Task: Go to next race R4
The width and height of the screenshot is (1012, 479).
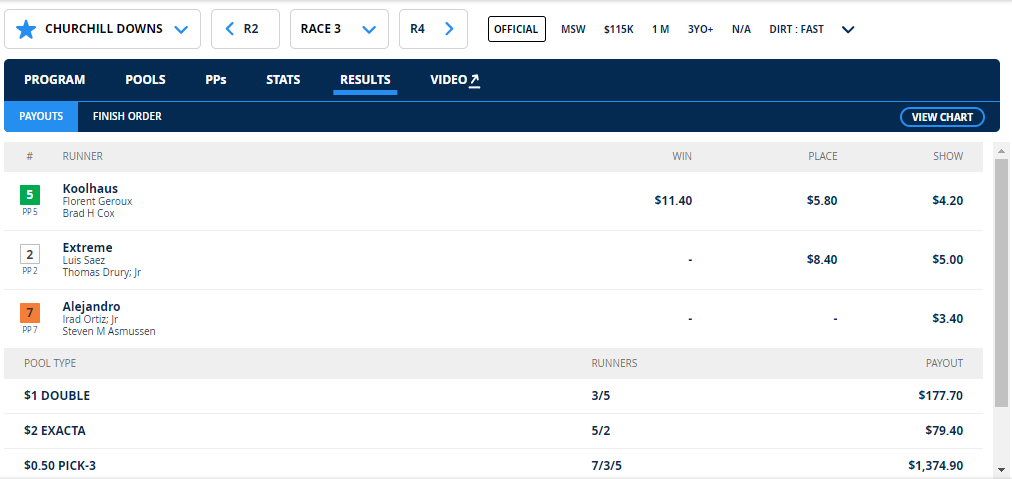Action: [x=433, y=29]
